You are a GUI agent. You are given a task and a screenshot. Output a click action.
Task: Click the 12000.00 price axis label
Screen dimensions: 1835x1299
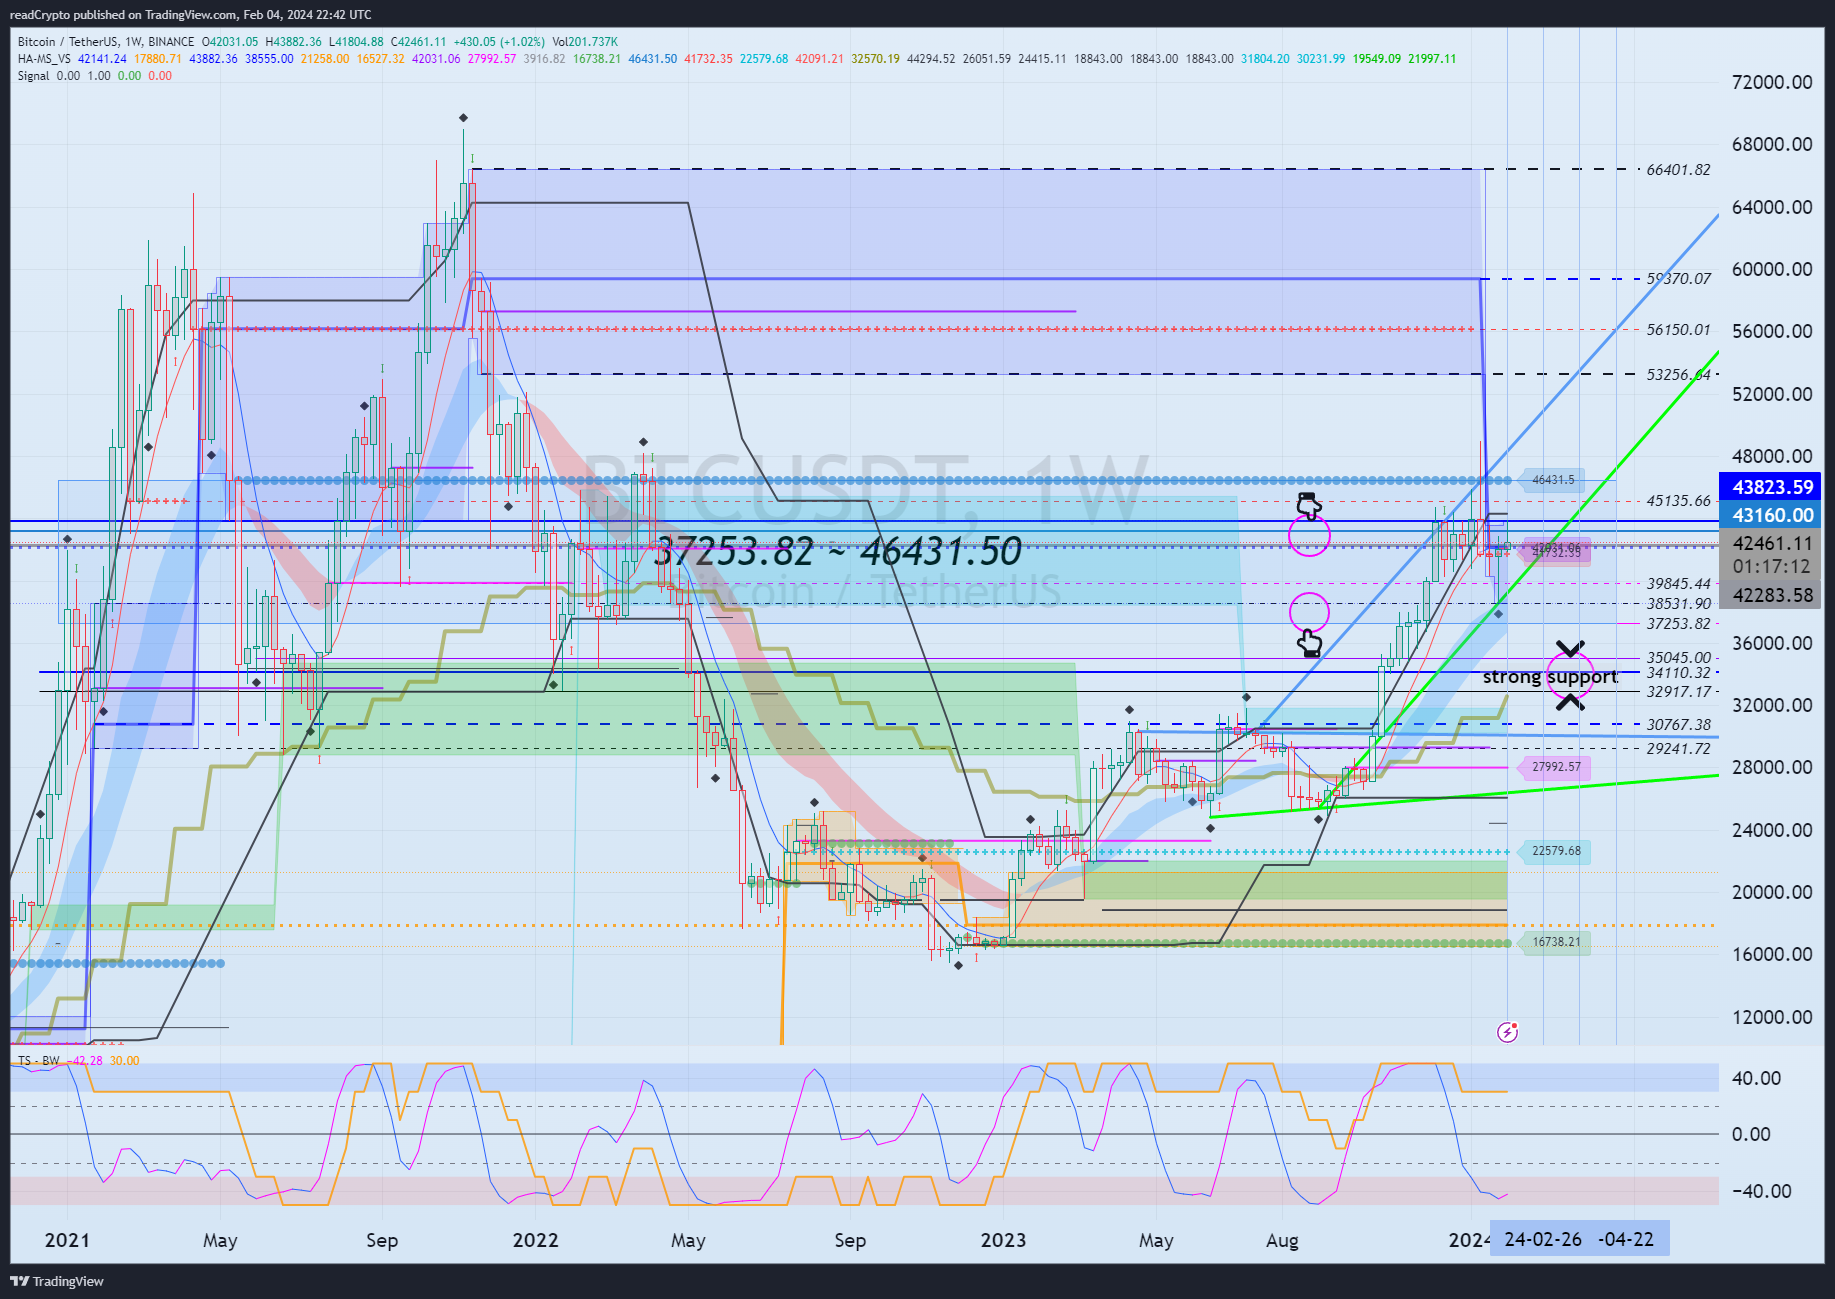[x=1772, y=1017]
